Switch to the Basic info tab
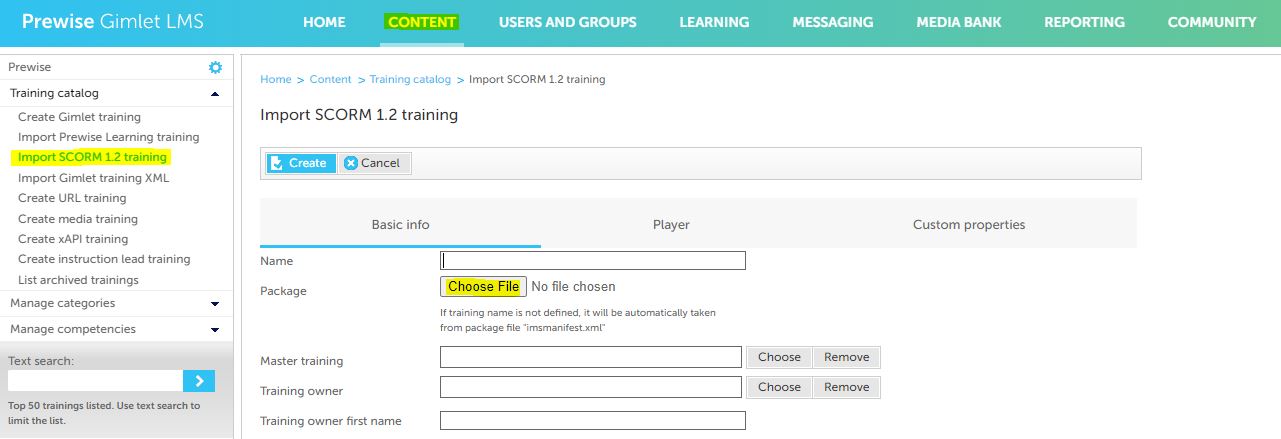This screenshot has height=439, width=1281. pos(400,224)
